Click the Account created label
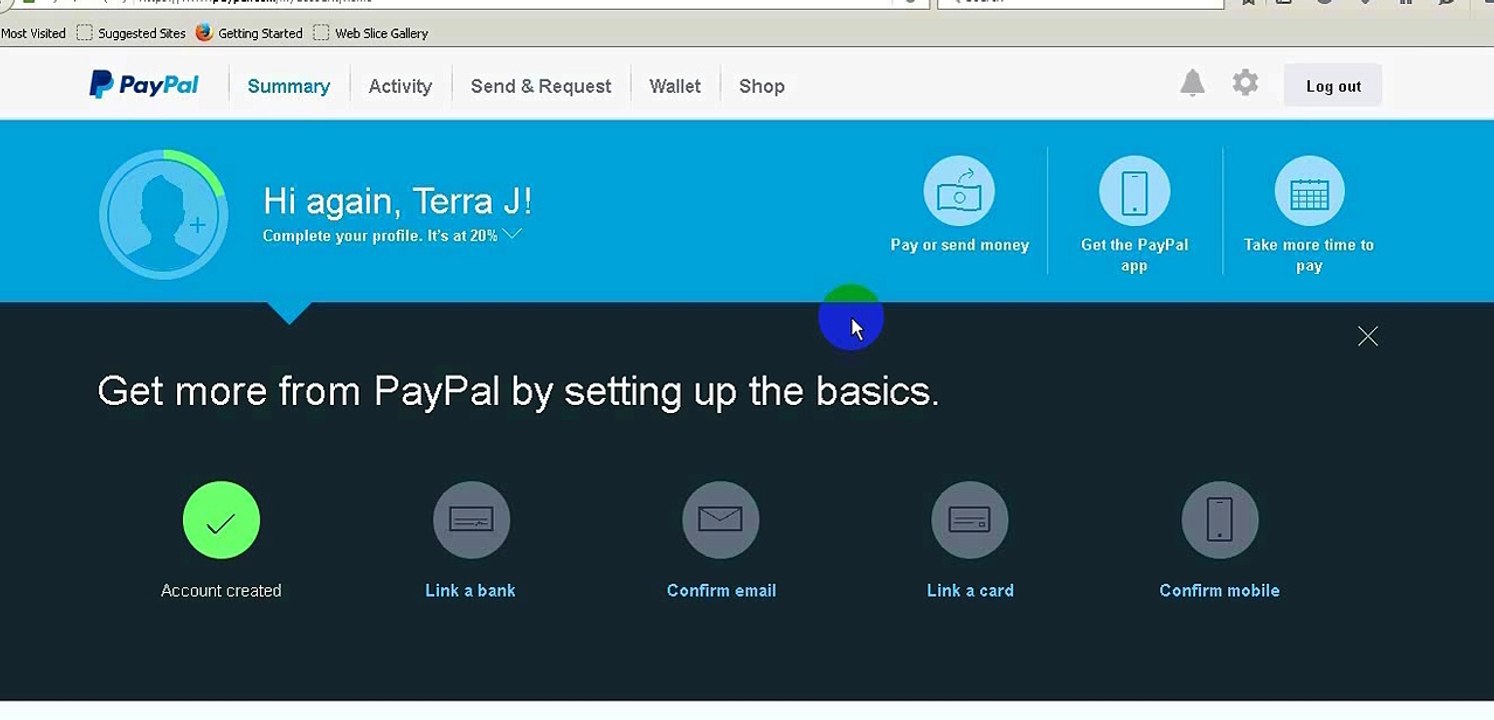1494x720 pixels. [221, 590]
